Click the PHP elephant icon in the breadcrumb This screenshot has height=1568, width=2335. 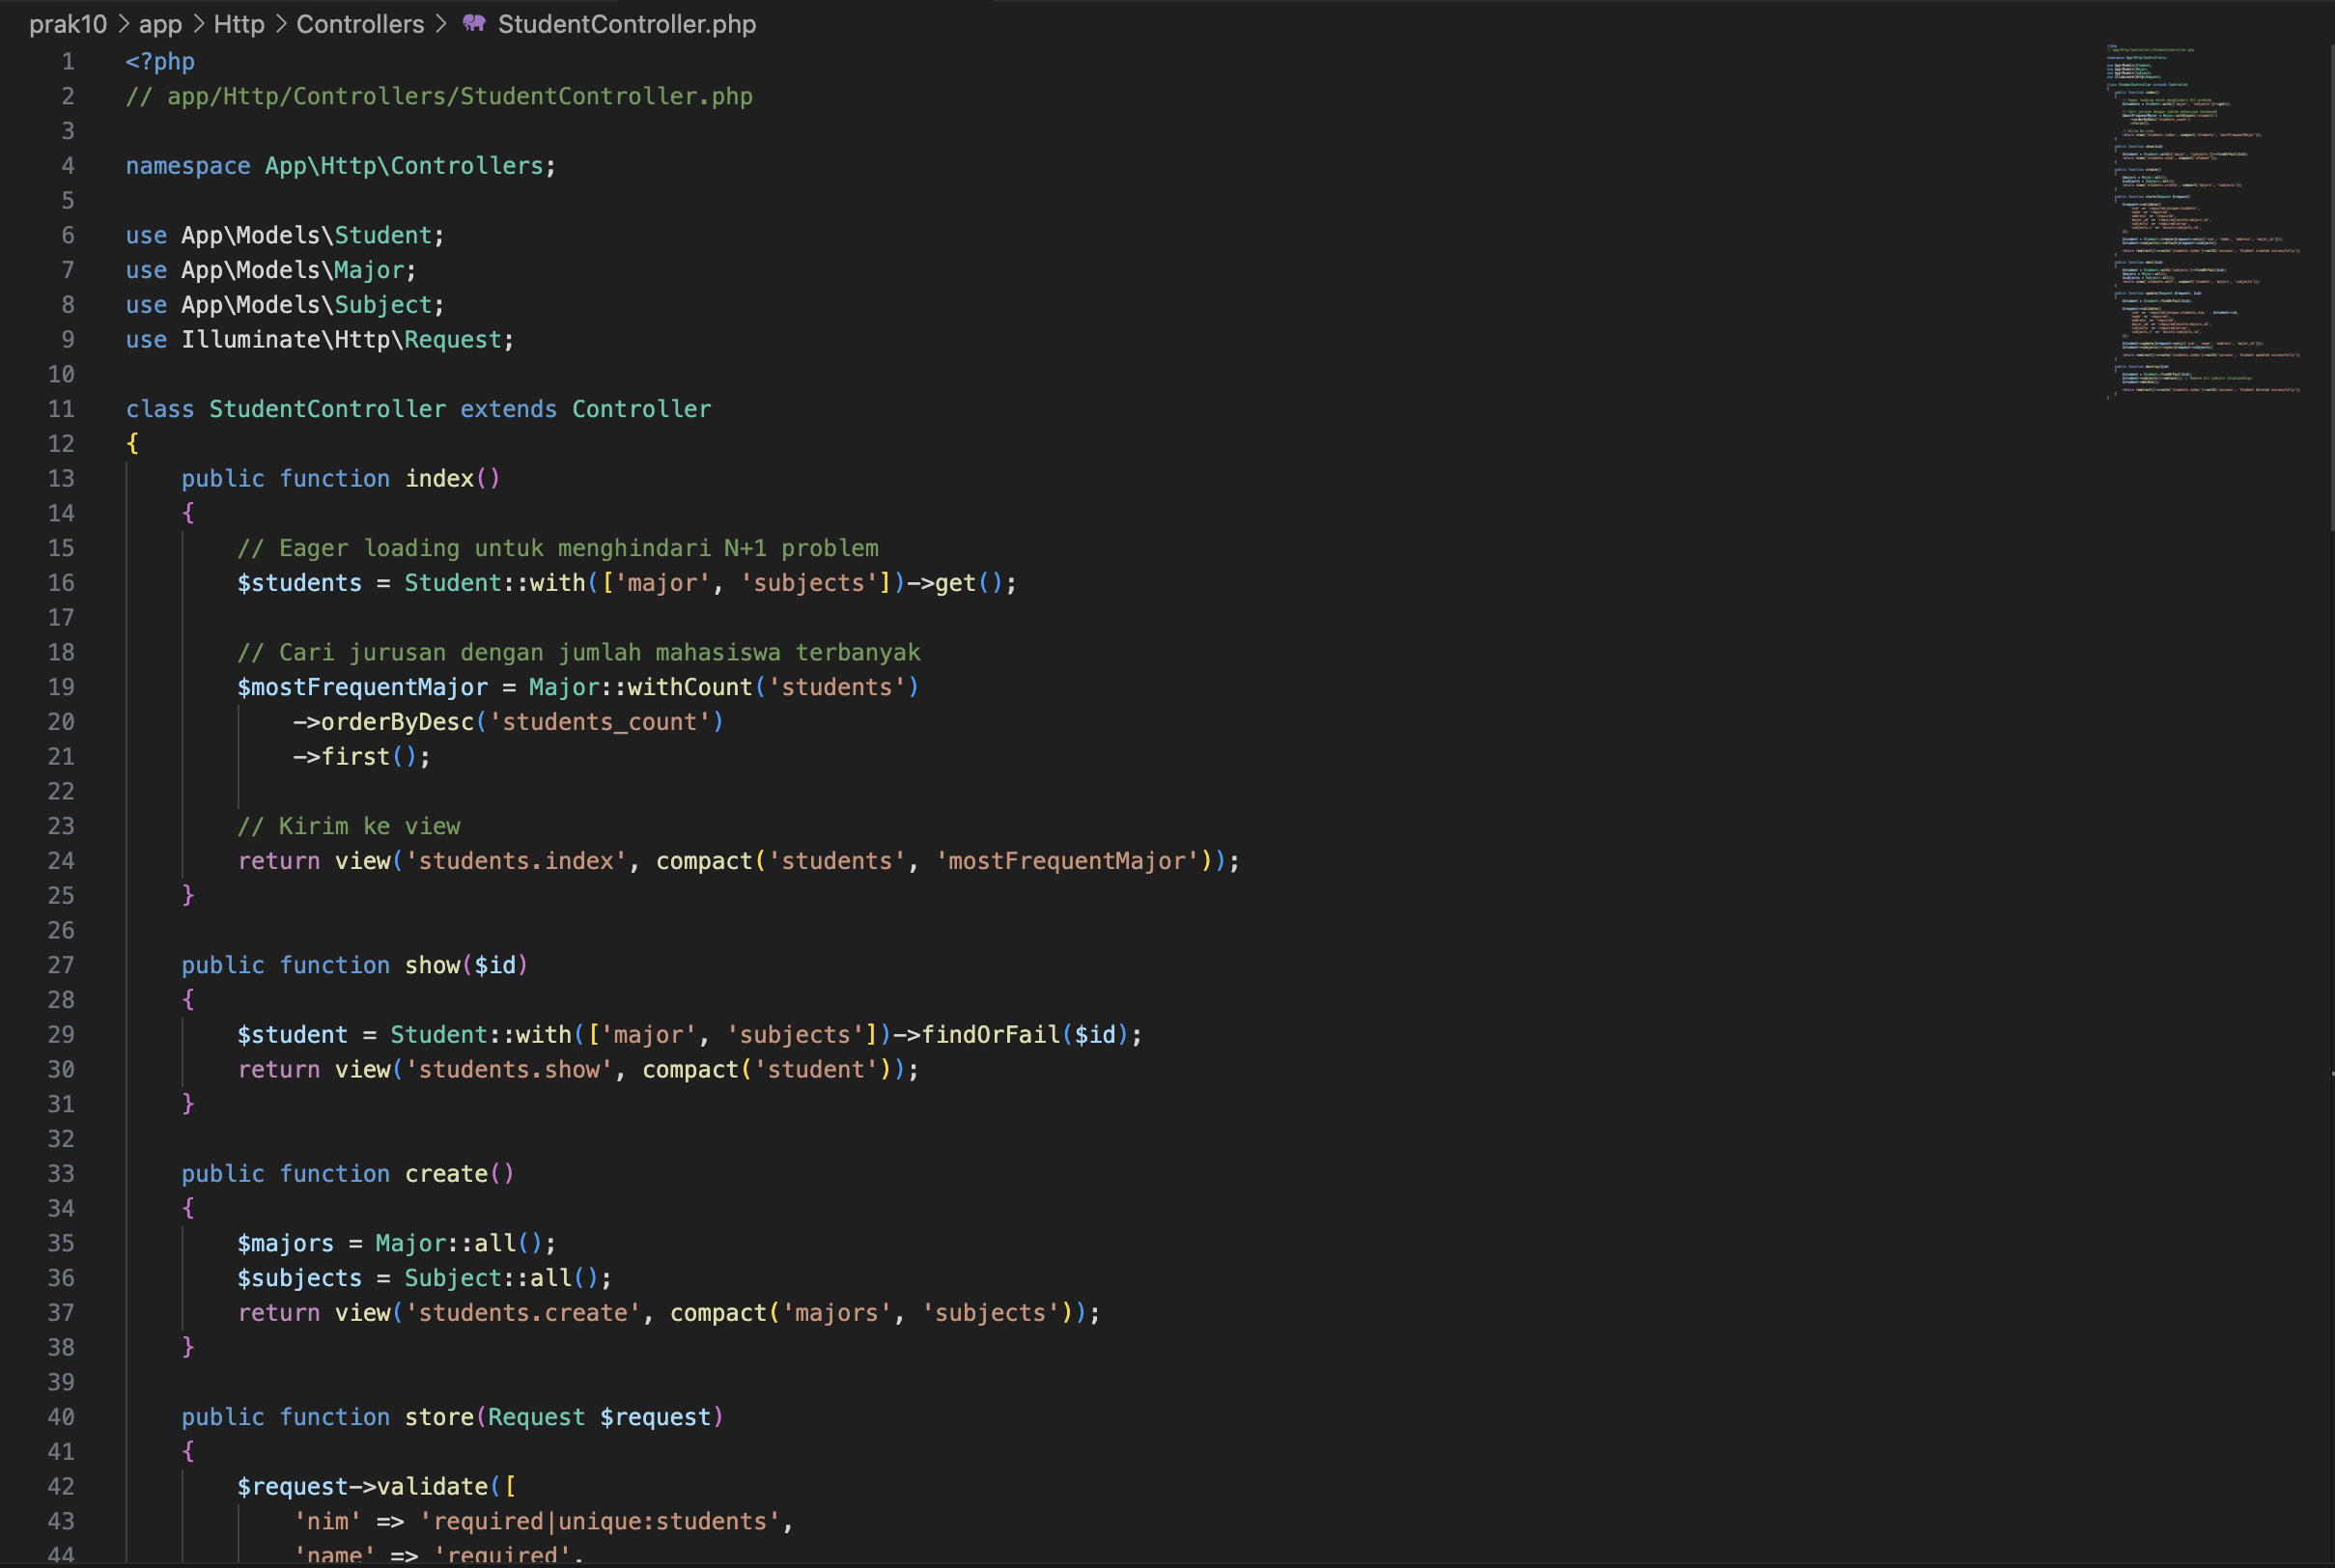click(x=474, y=24)
